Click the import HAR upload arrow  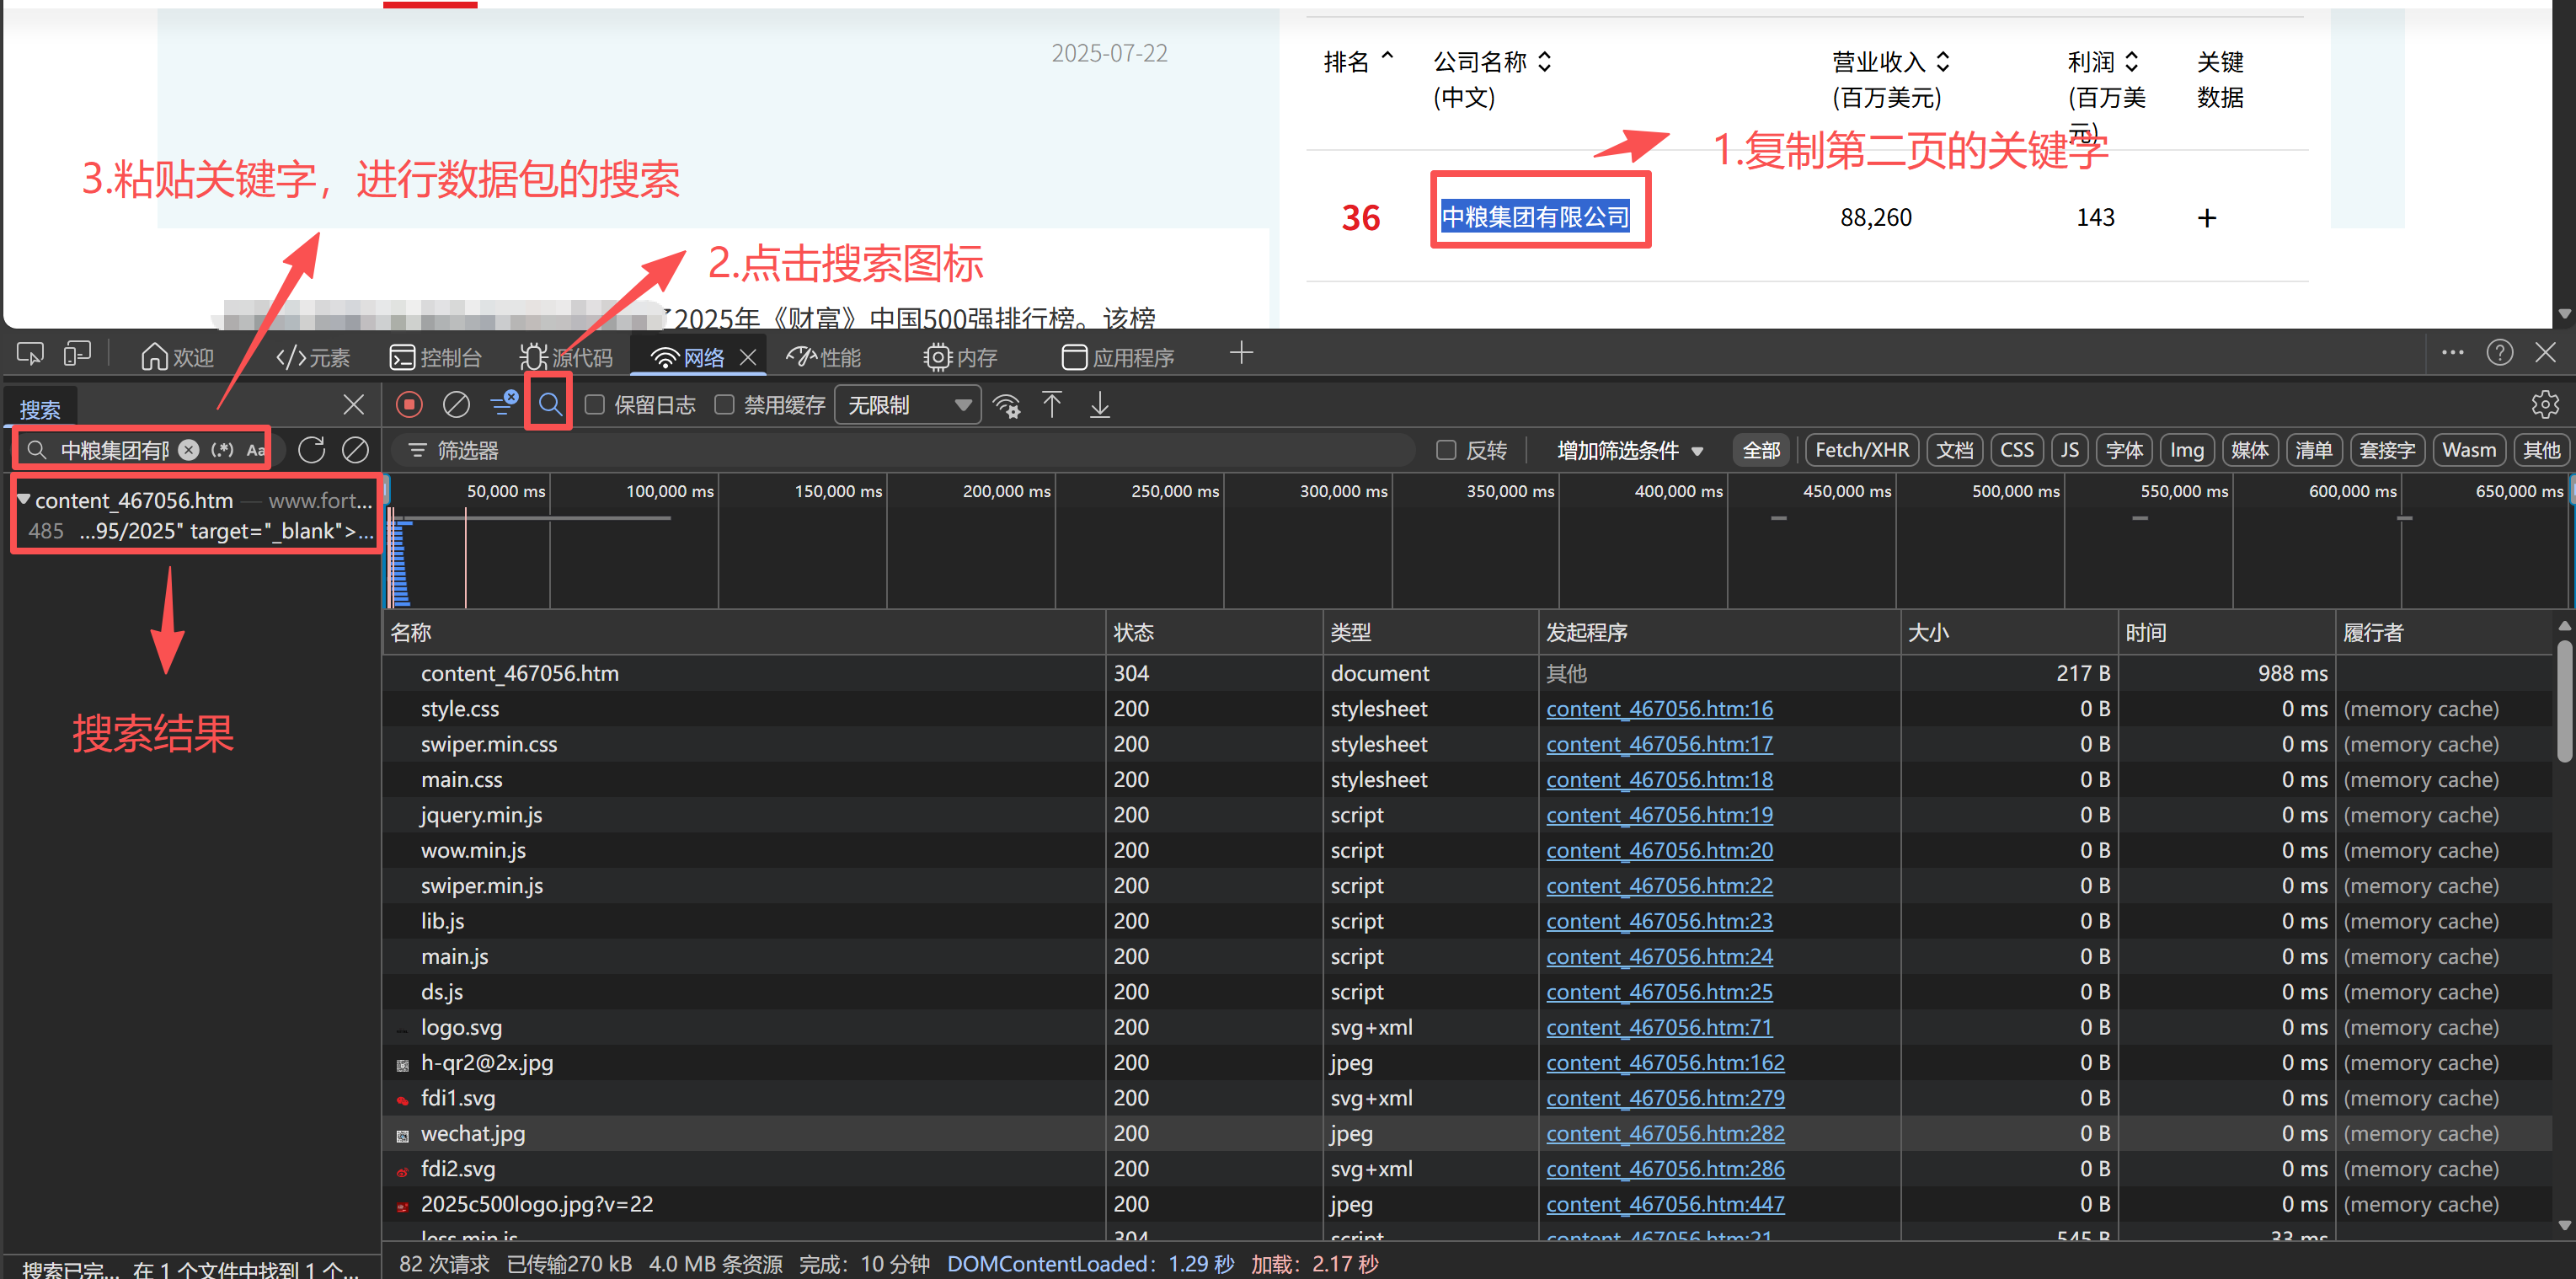[x=1051, y=404]
